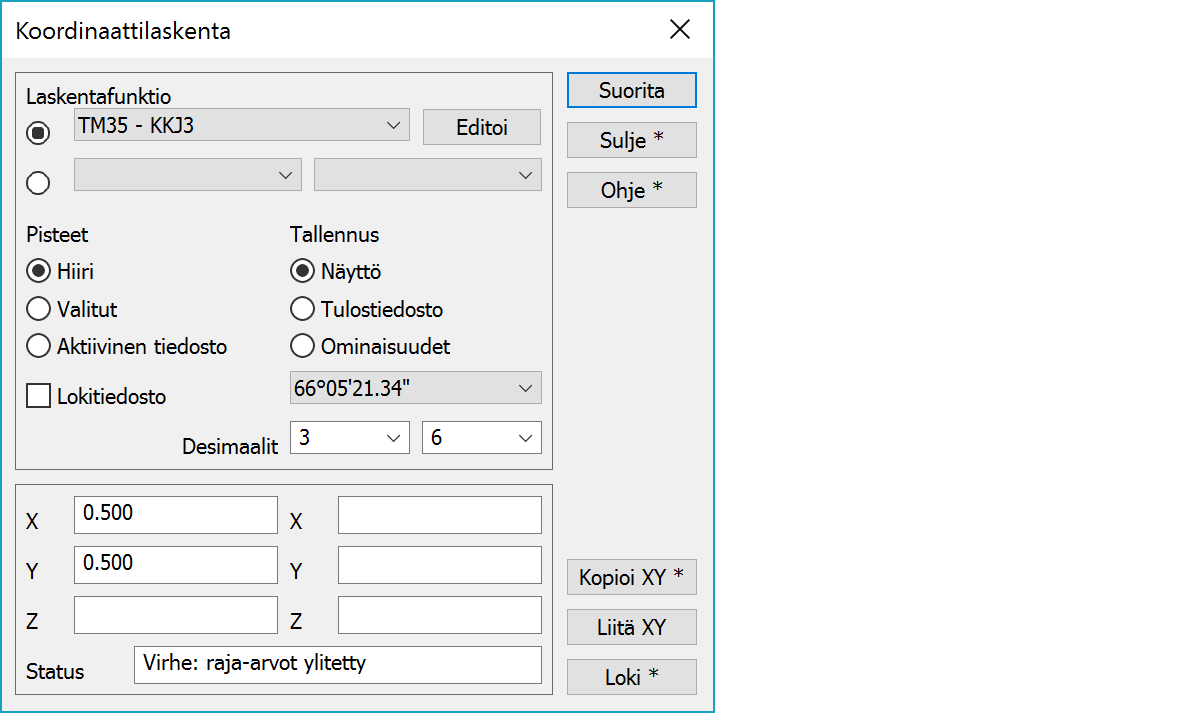Expand the TM35 - KKJ3 function dropdown
Viewport: 1200px width, 713px height.
tap(241, 126)
